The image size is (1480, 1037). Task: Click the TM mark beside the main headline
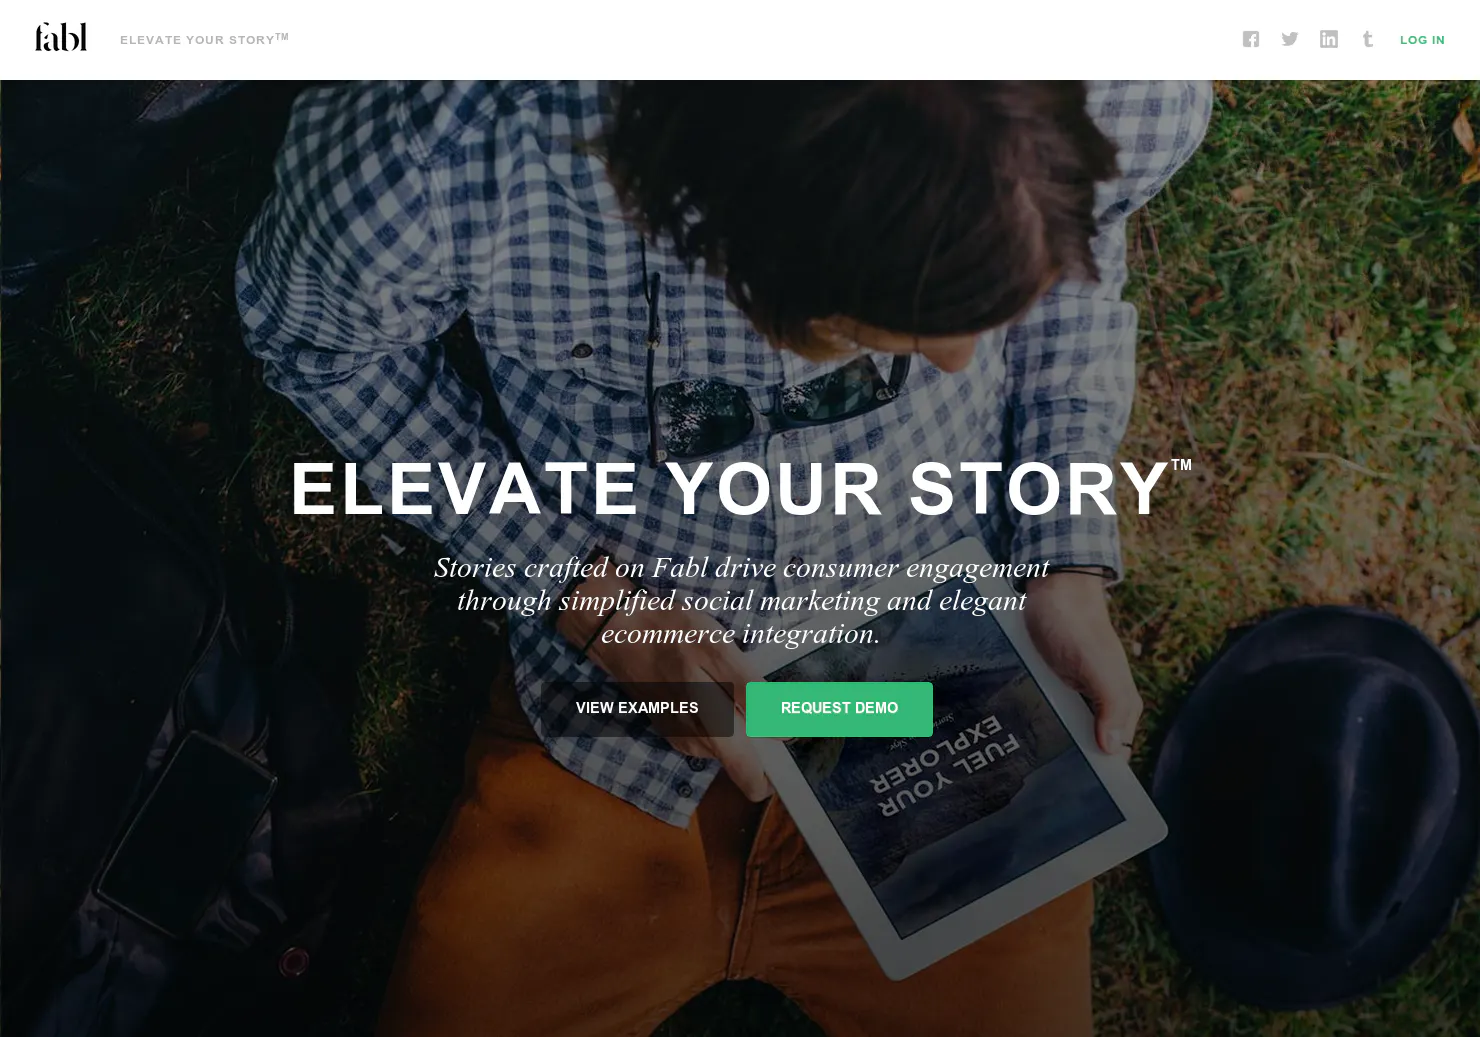1181,465
